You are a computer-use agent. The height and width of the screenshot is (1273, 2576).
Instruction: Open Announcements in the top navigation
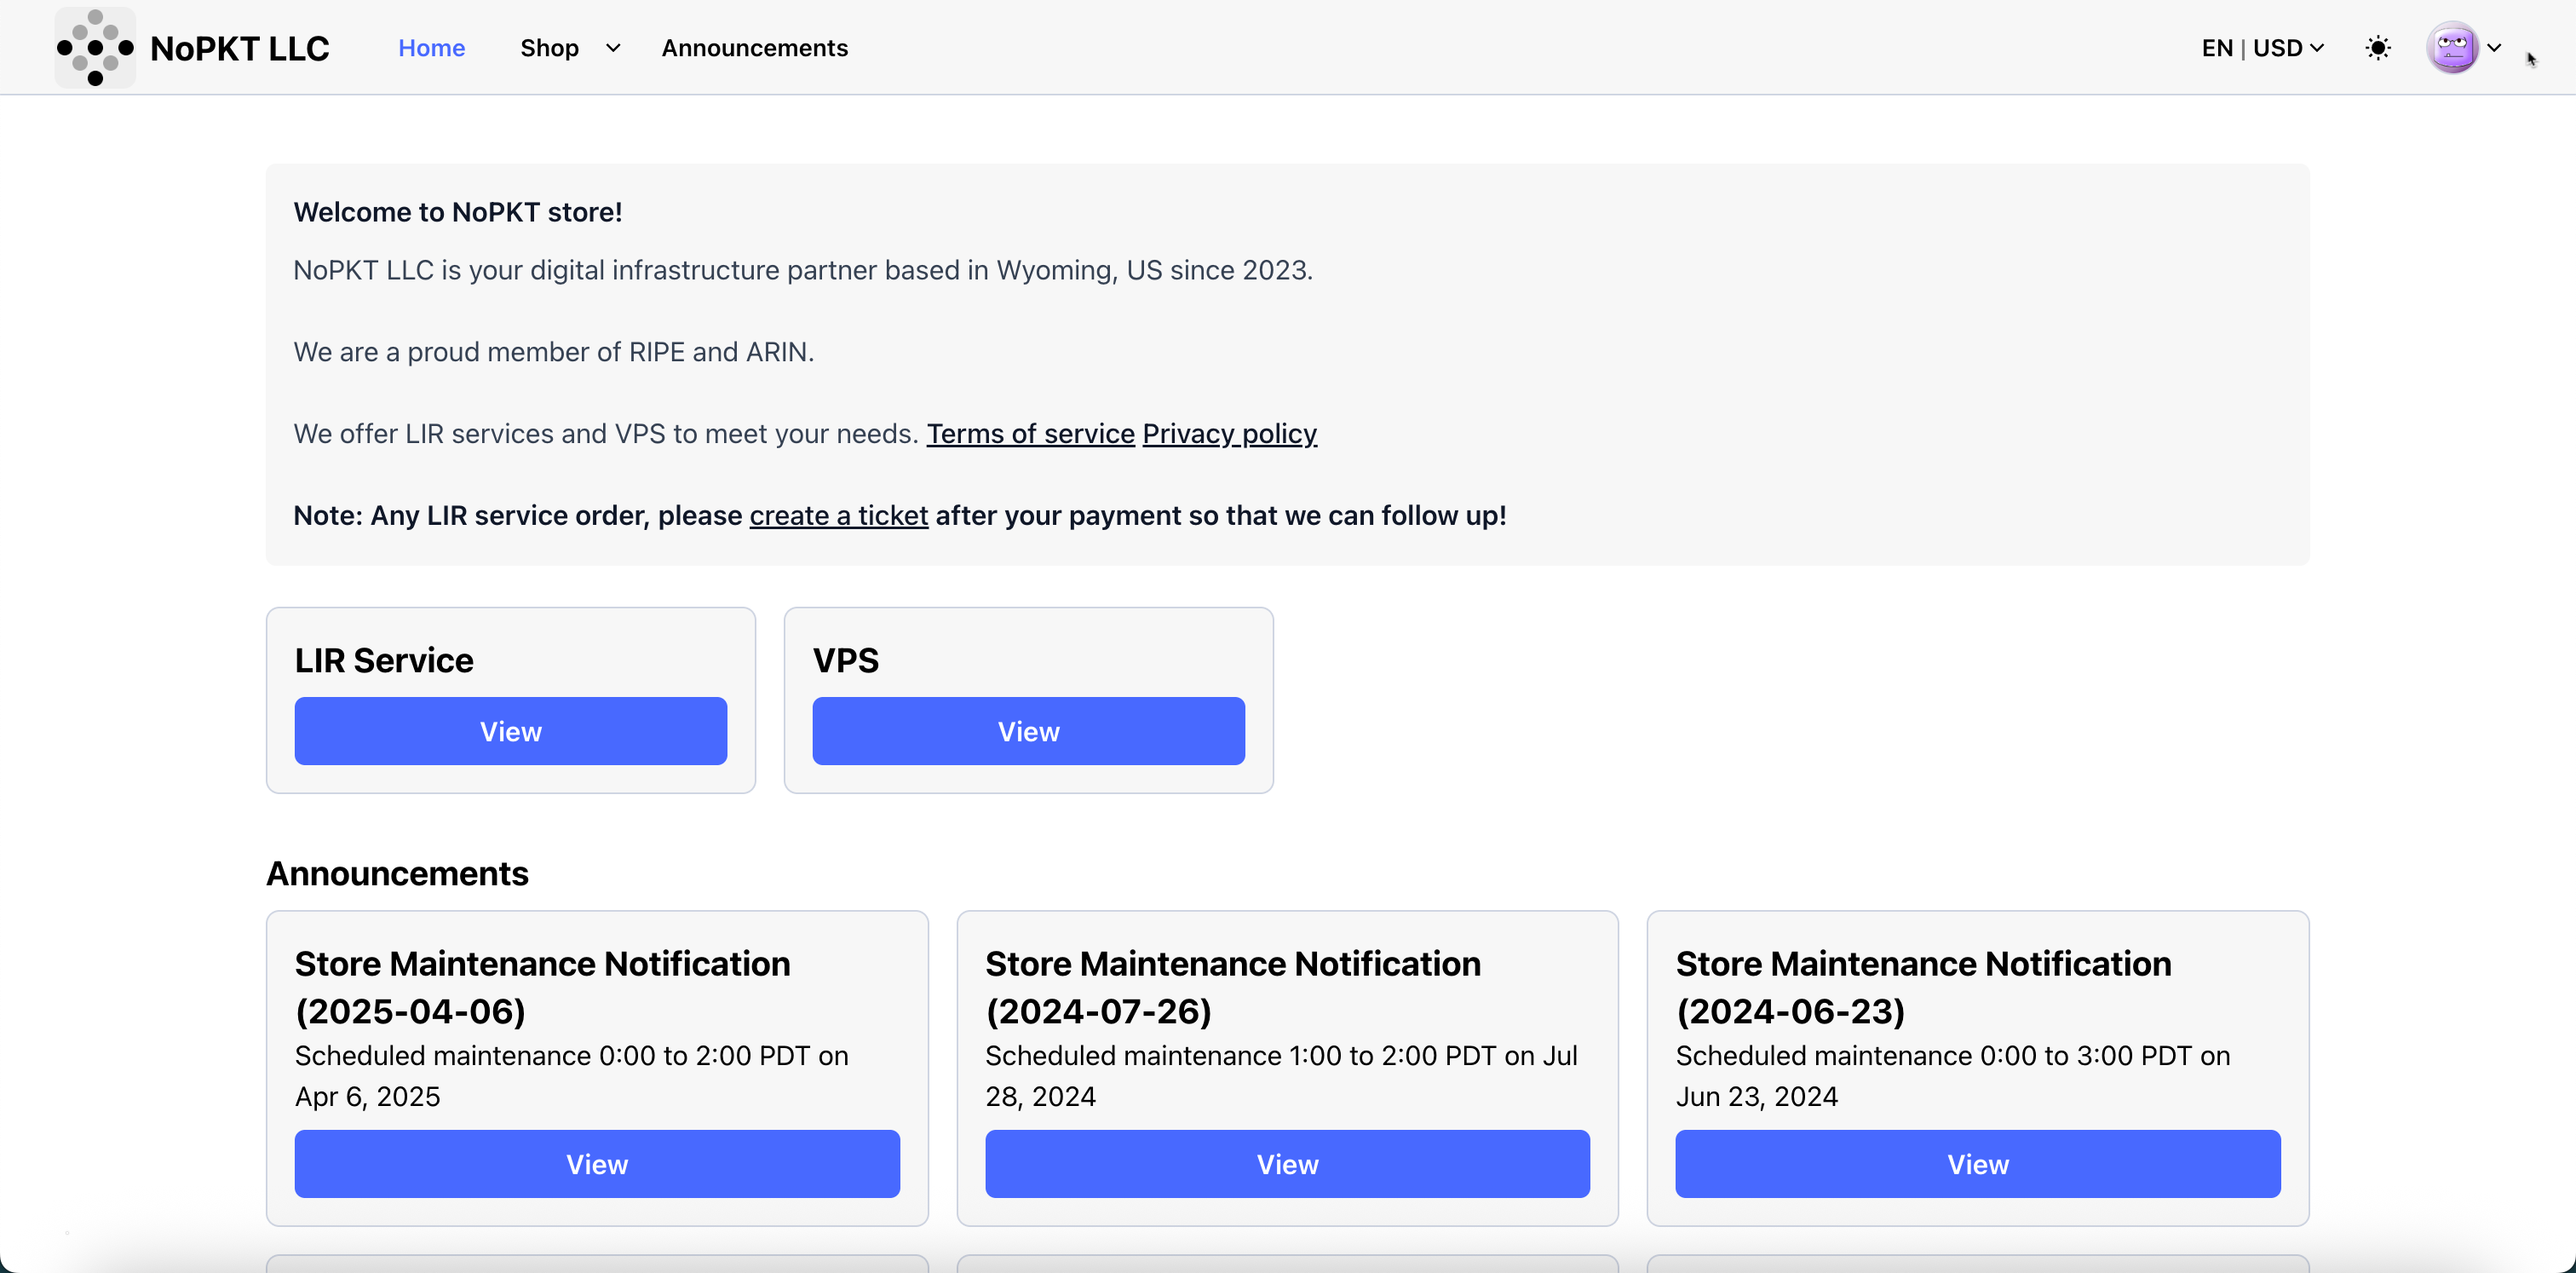pos(754,48)
